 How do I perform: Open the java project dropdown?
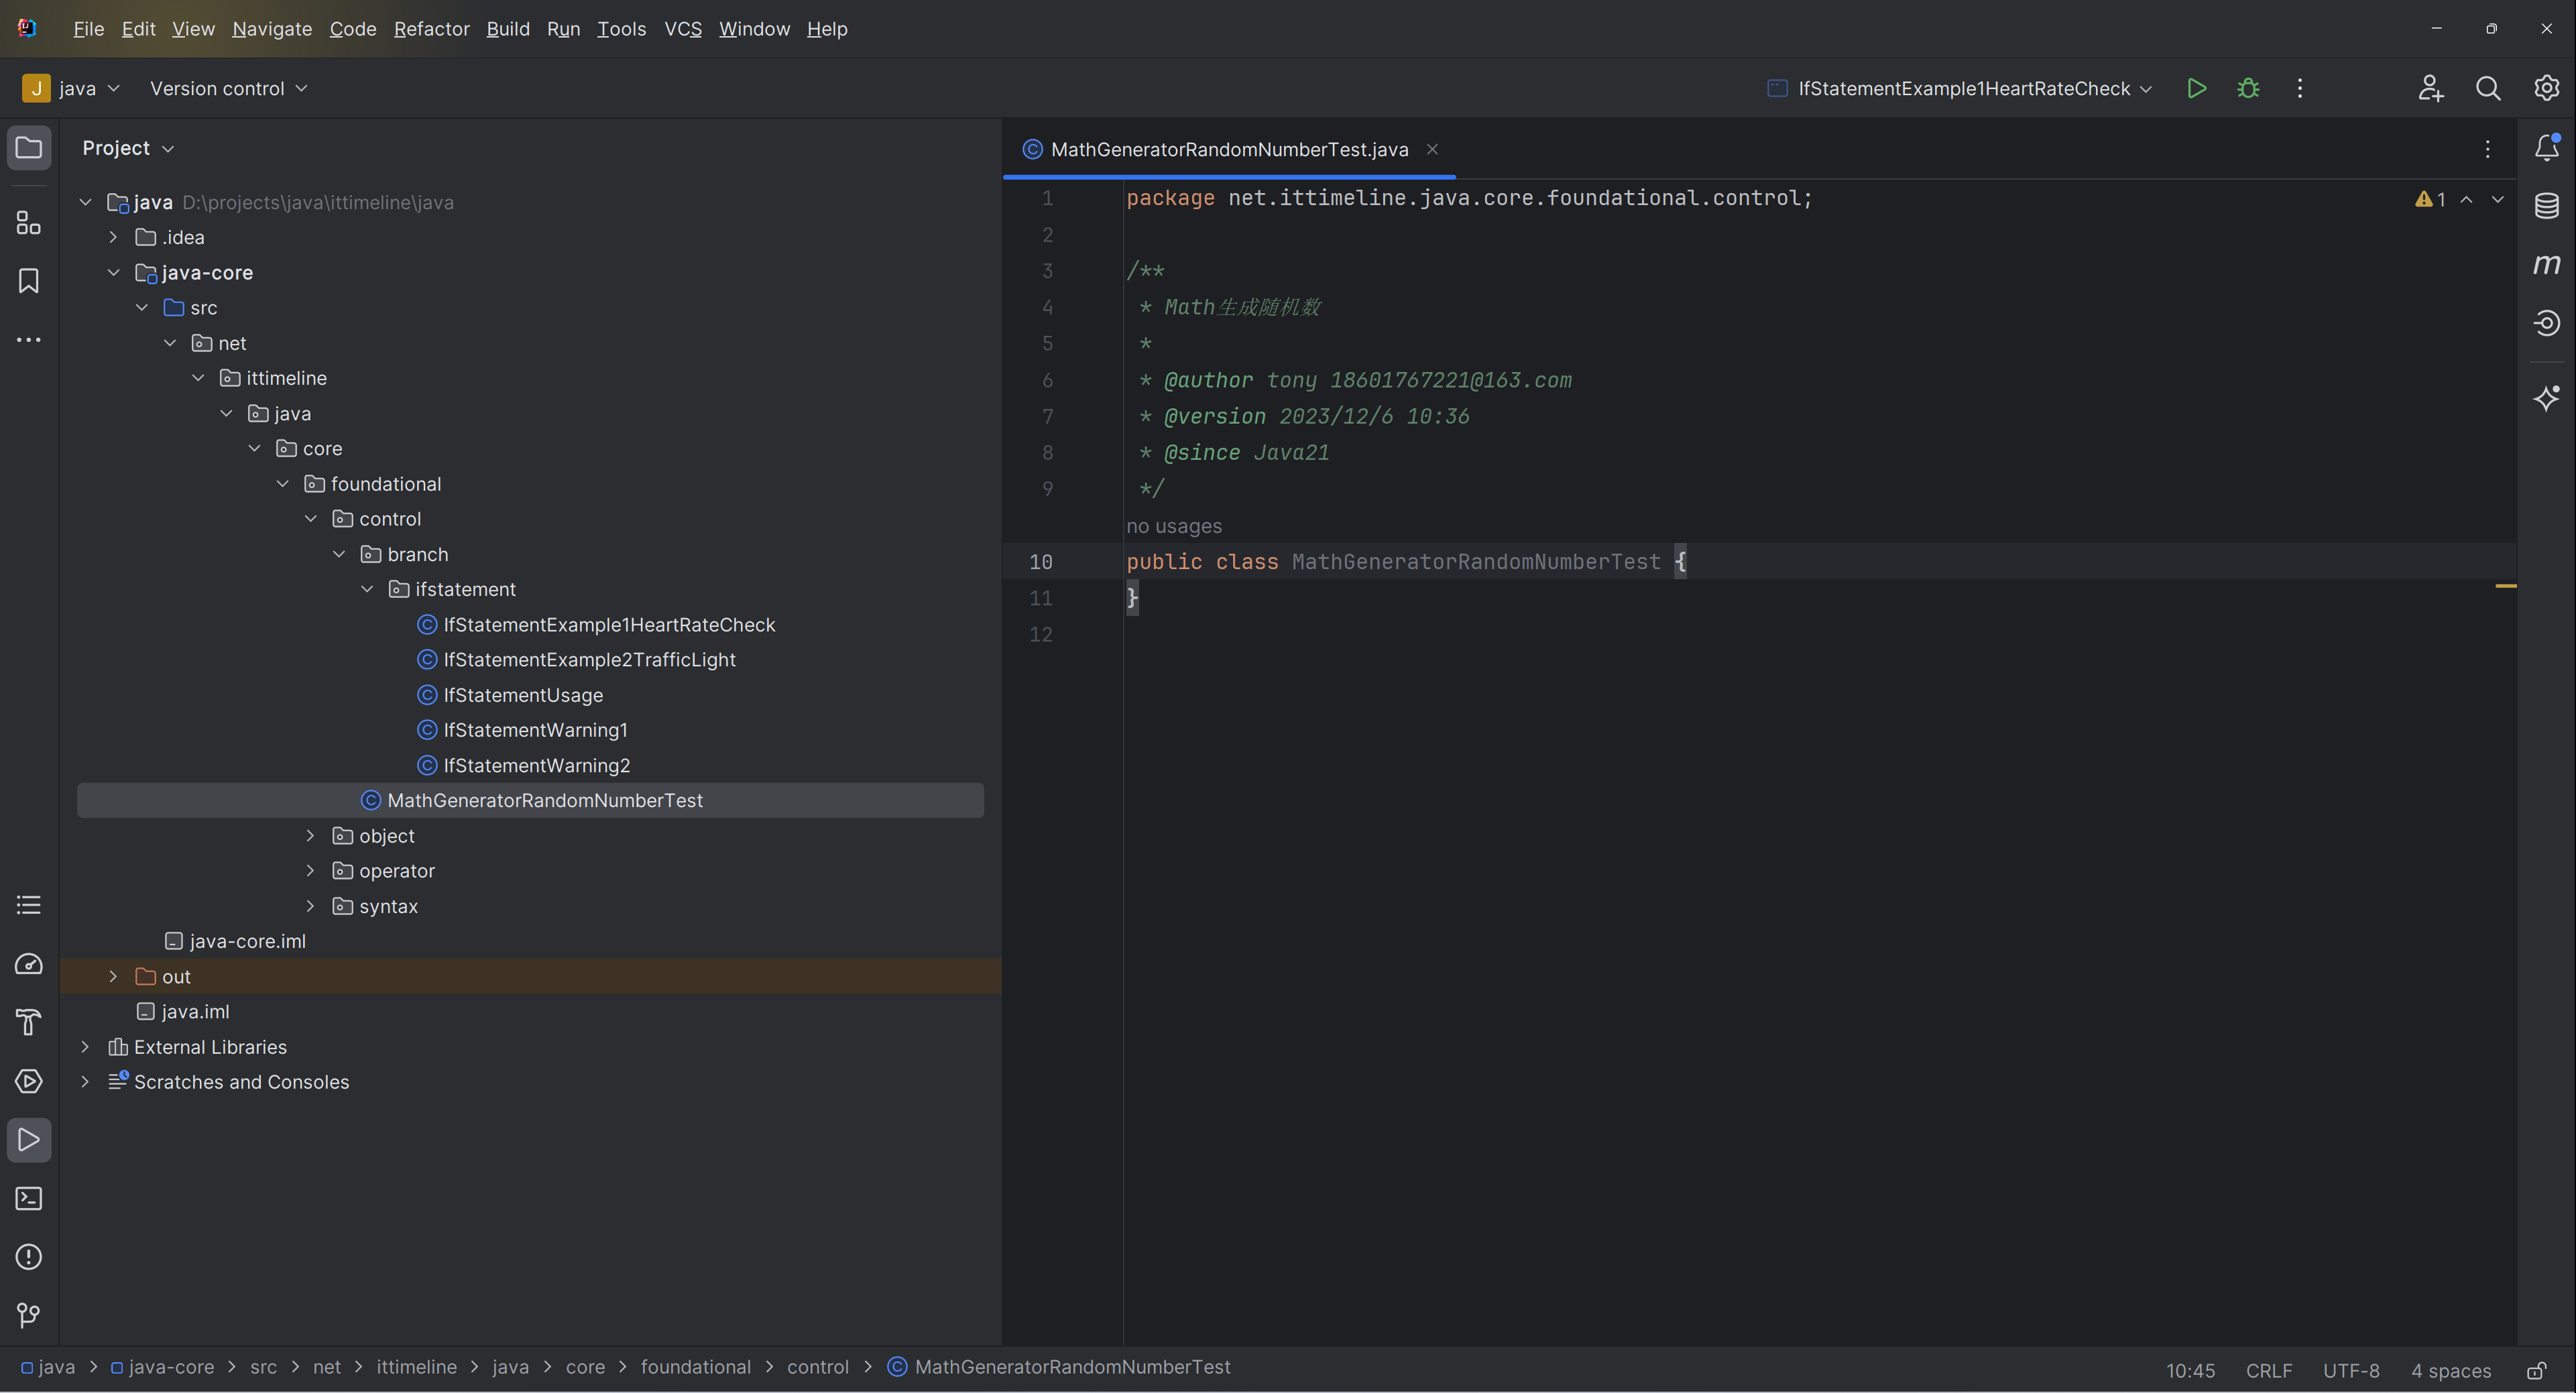point(72,88)
